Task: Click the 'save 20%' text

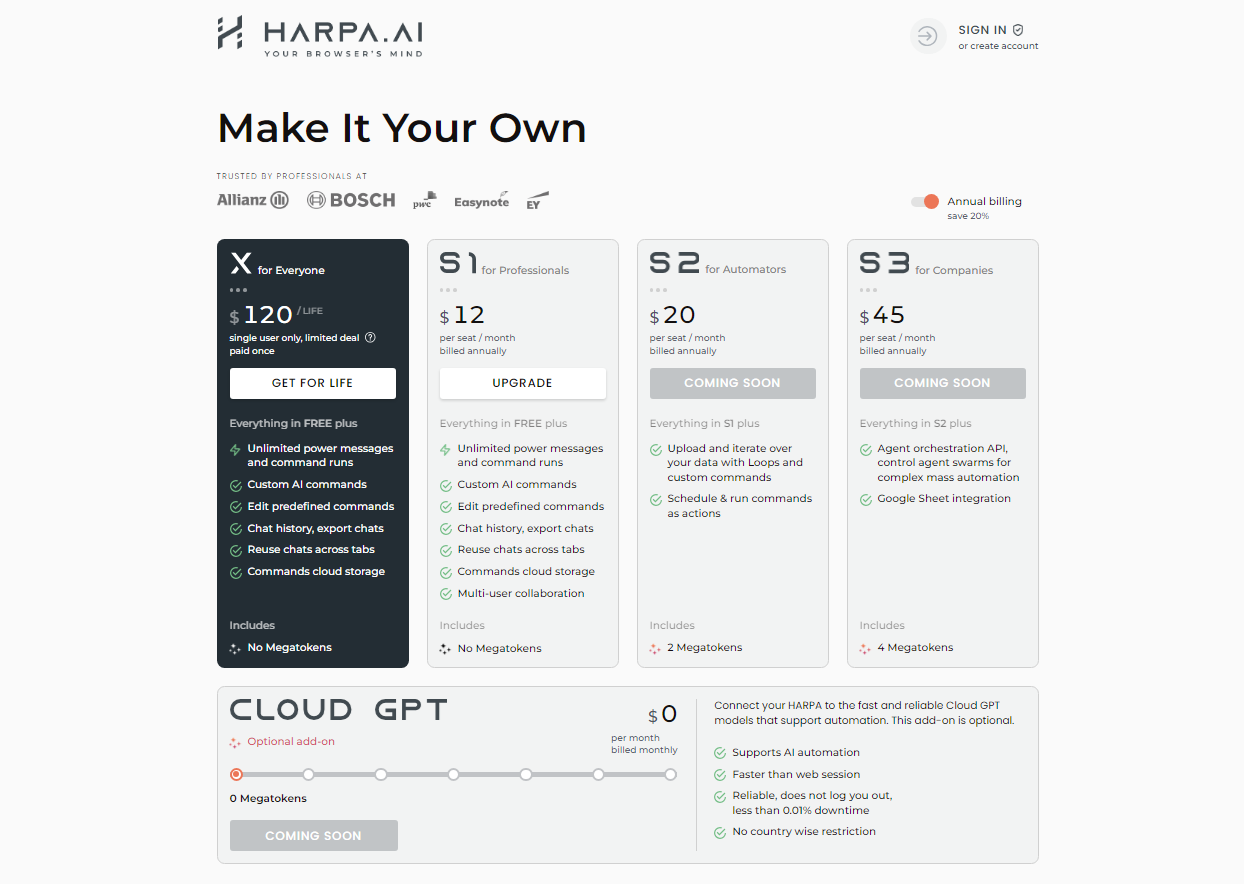Action: click(x=968, y=216)
